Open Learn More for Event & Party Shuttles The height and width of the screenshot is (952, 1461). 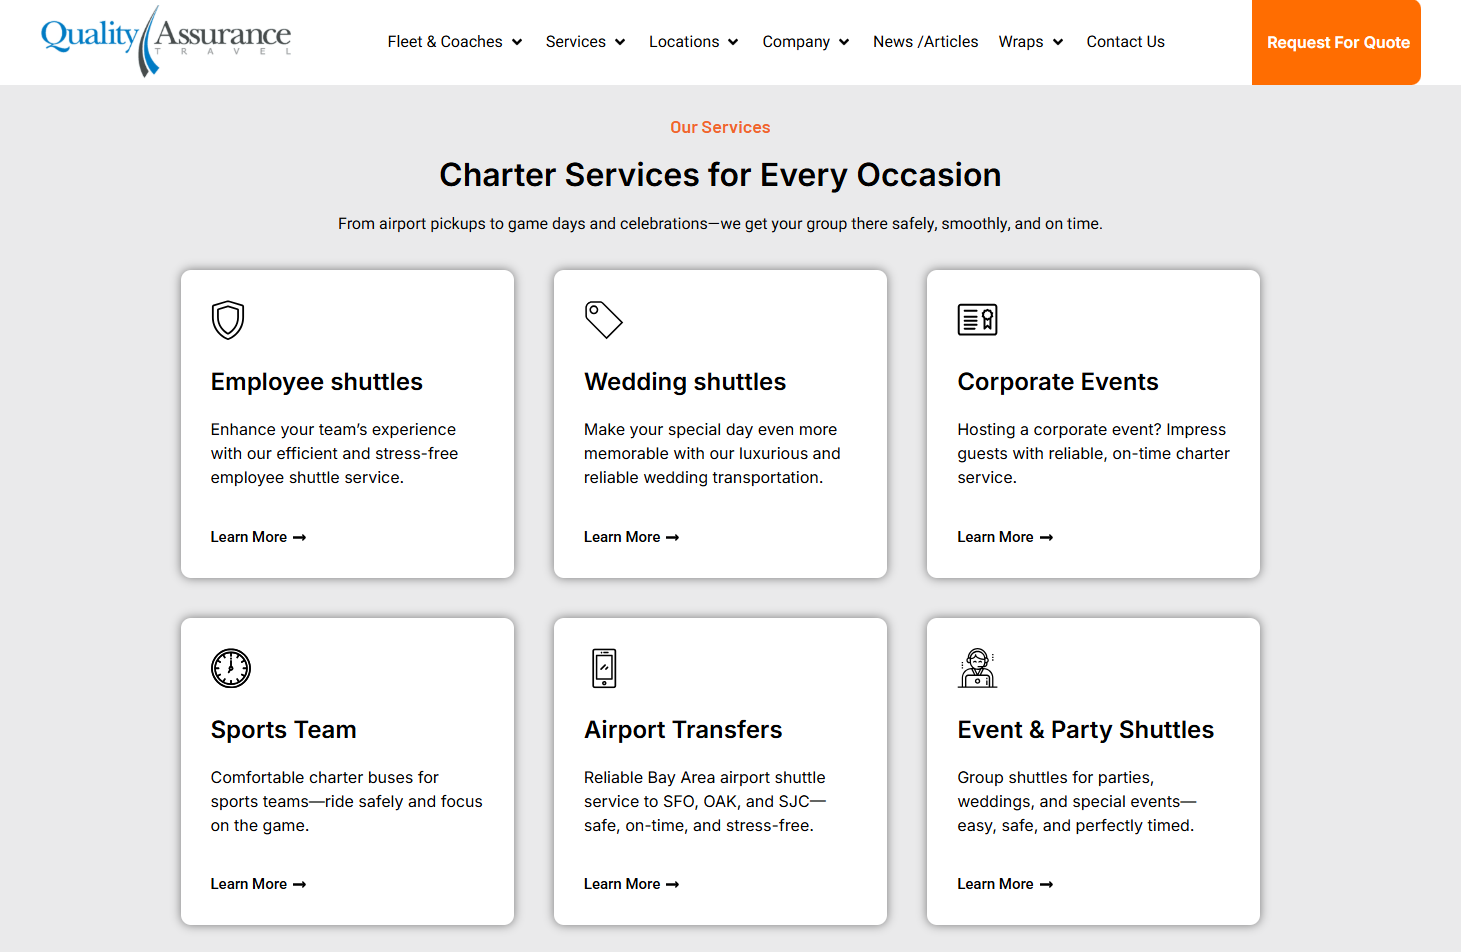tap(1005, 884)
